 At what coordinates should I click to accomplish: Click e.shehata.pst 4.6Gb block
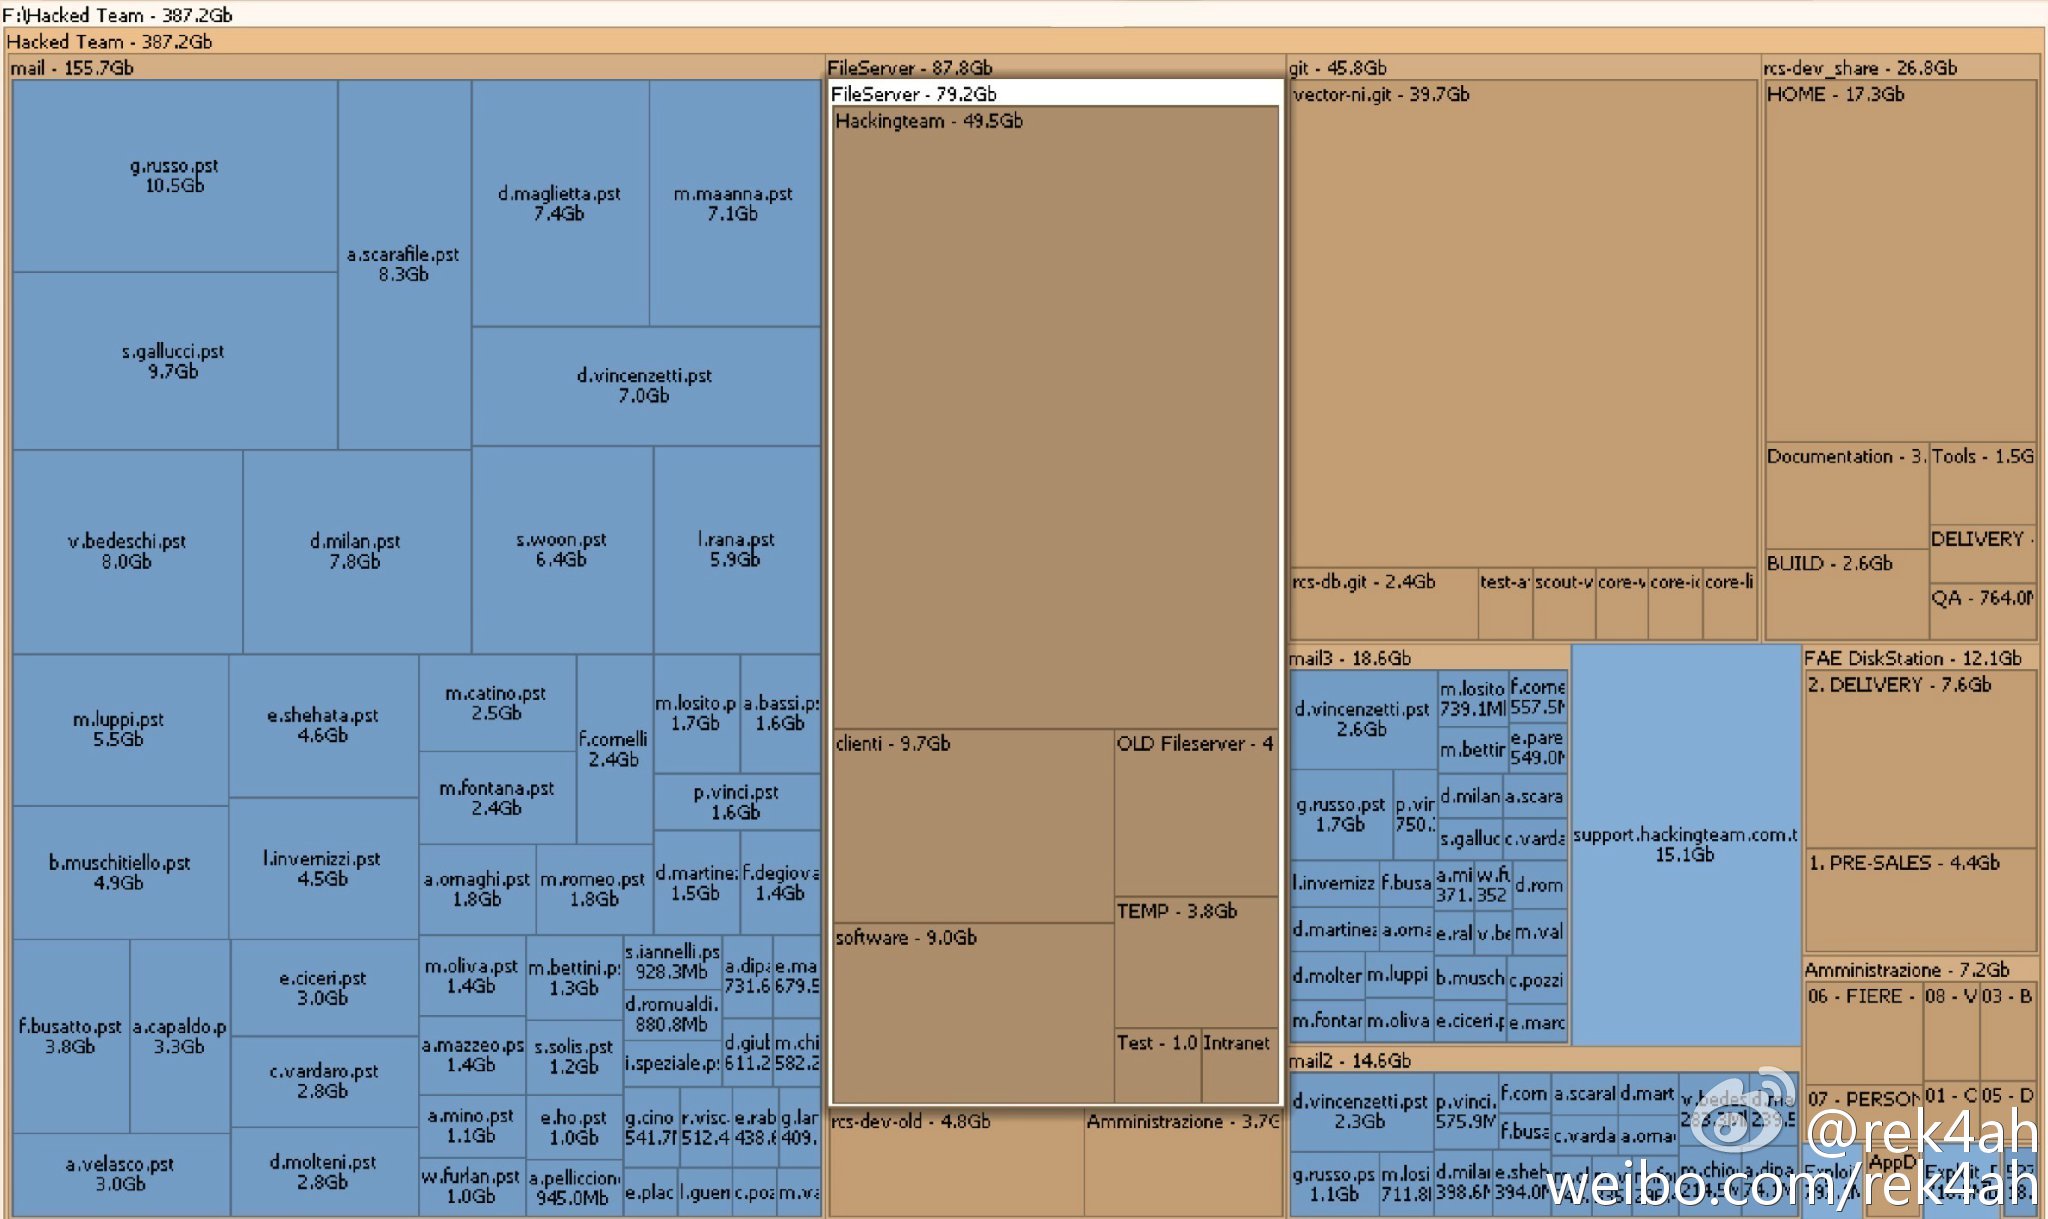[x=323, y=725]
